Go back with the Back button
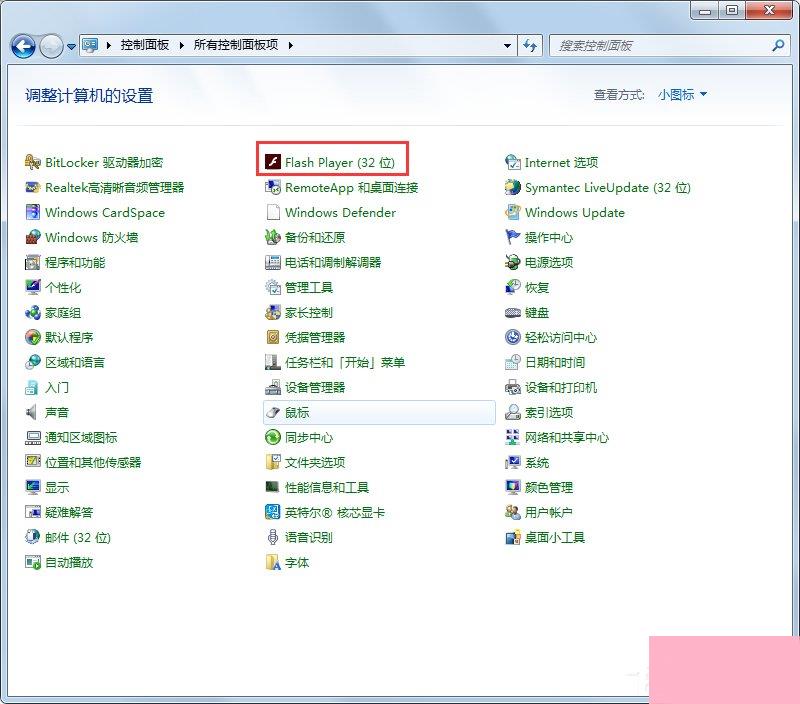800x704 pixels. pos(23,46)
